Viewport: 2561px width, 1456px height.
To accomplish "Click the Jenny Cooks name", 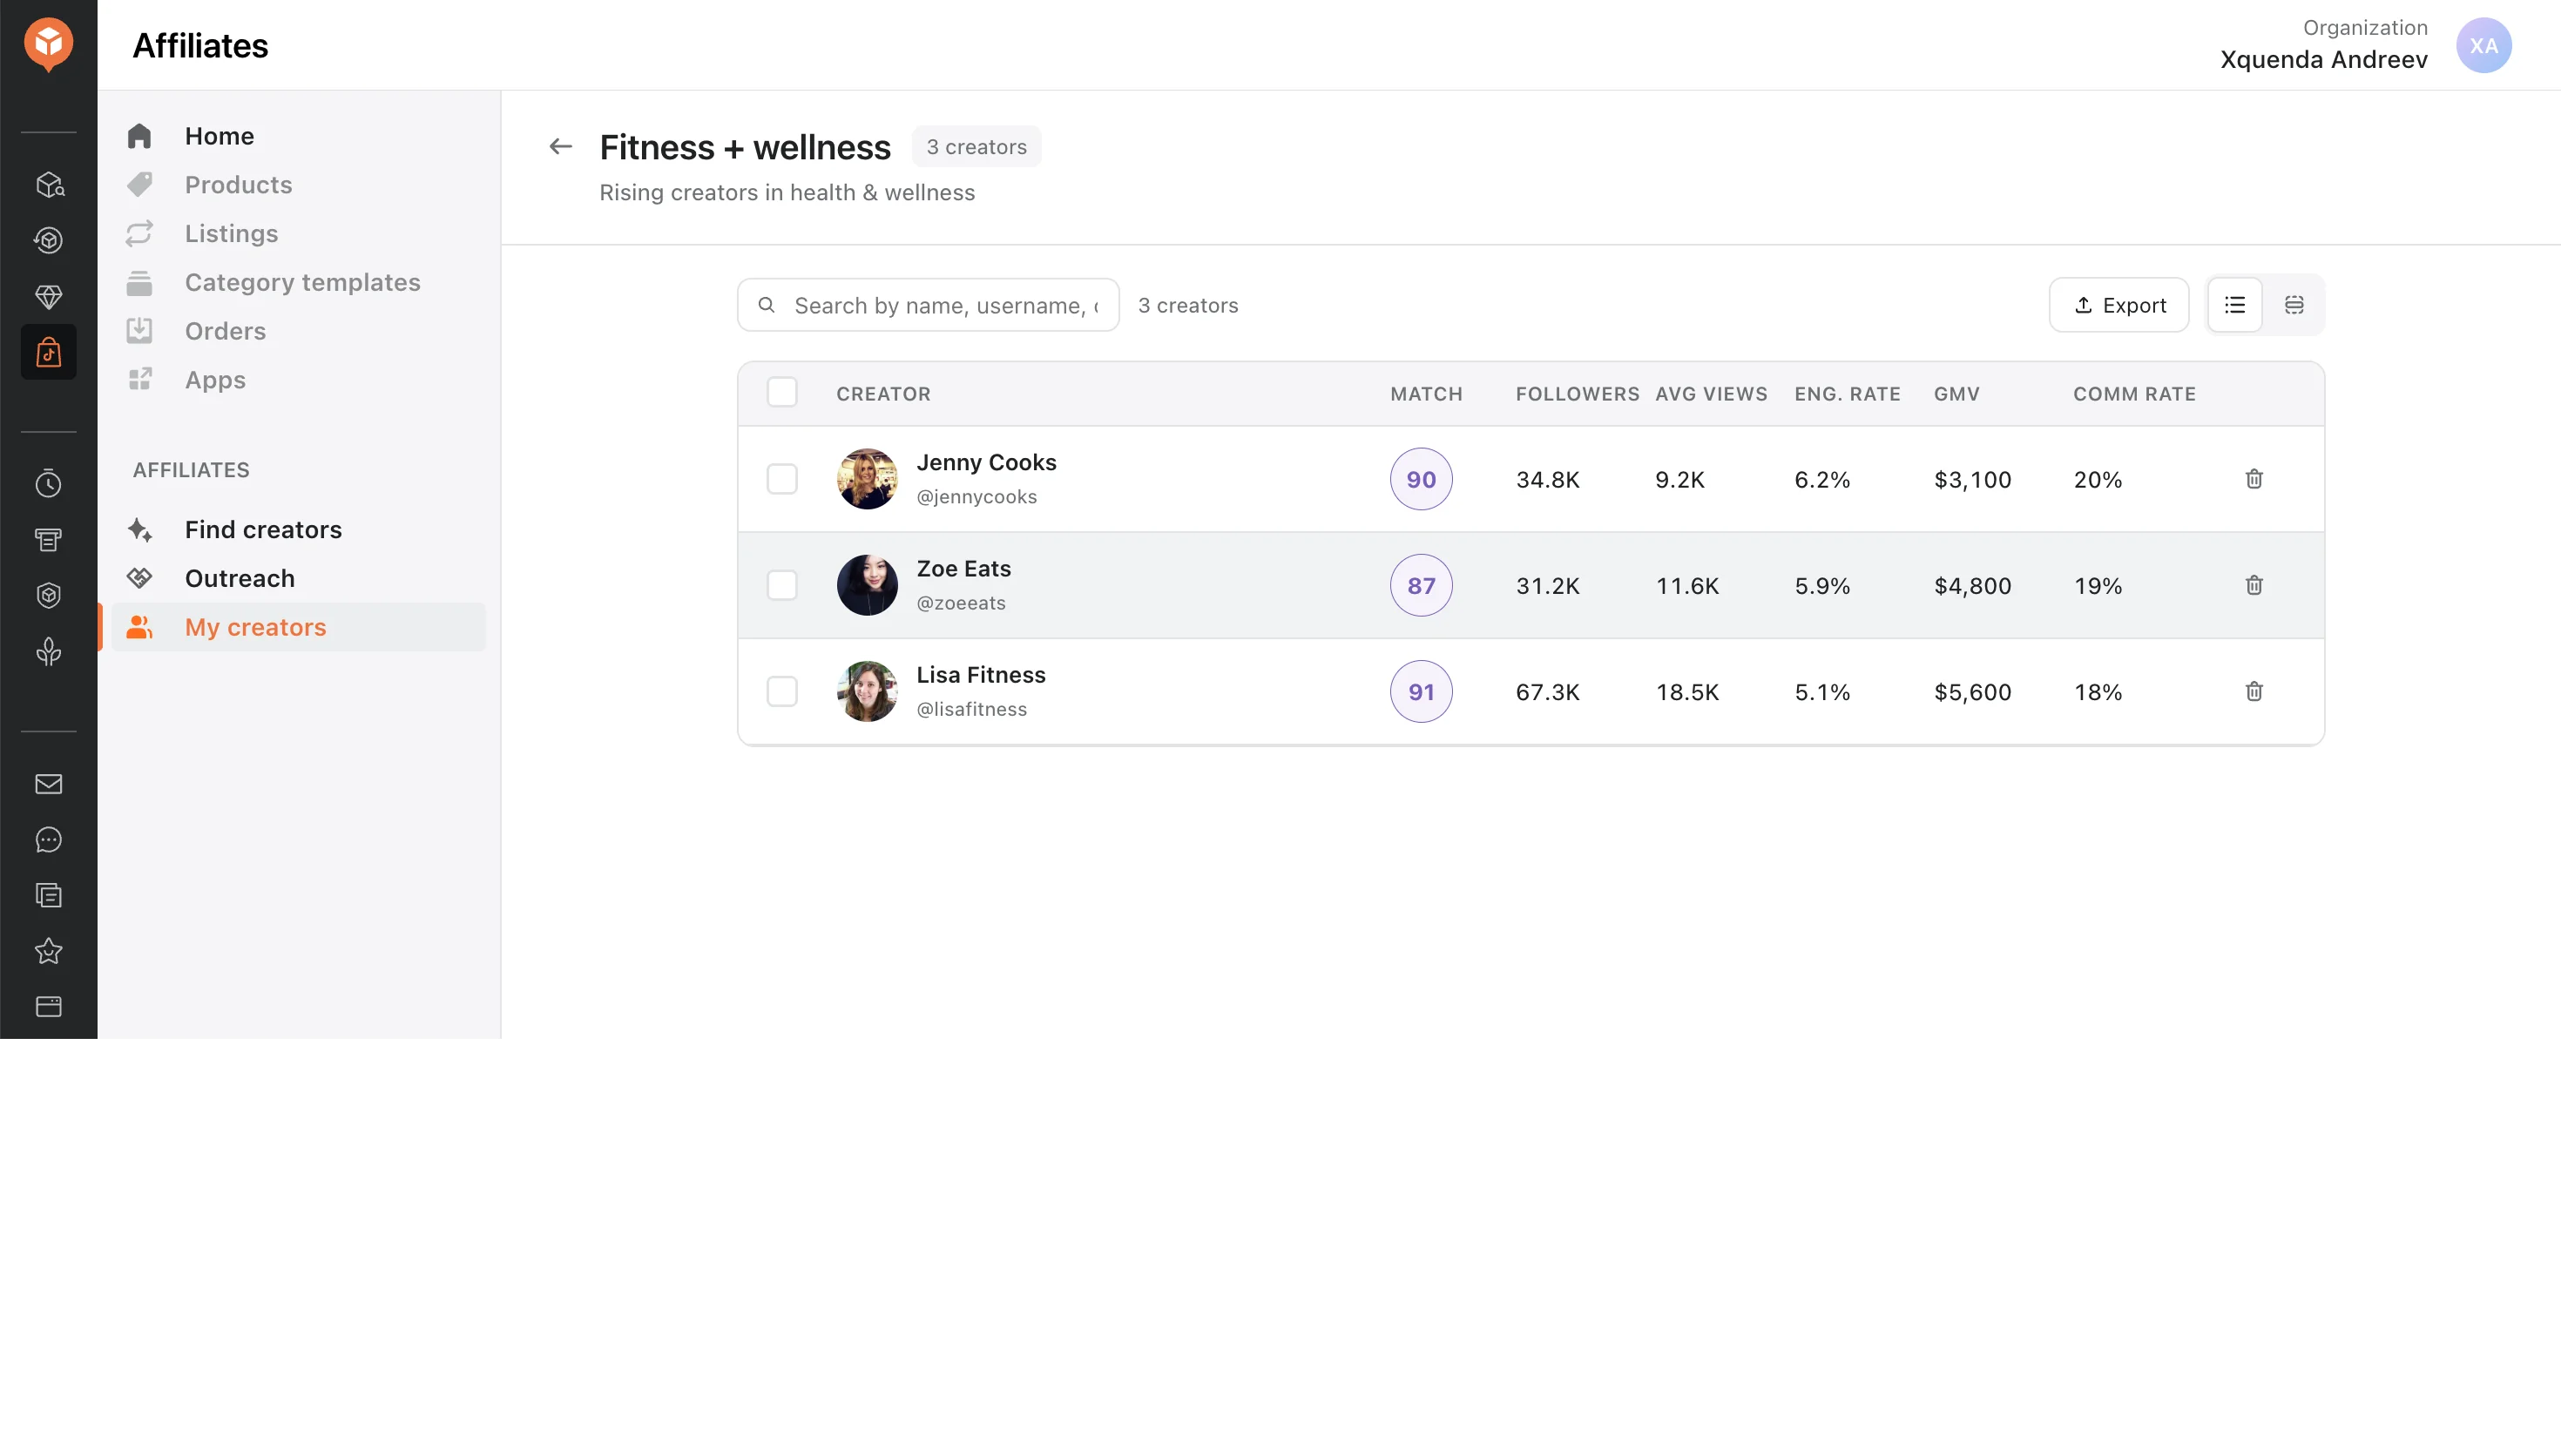I will click(x=986, y=463).
